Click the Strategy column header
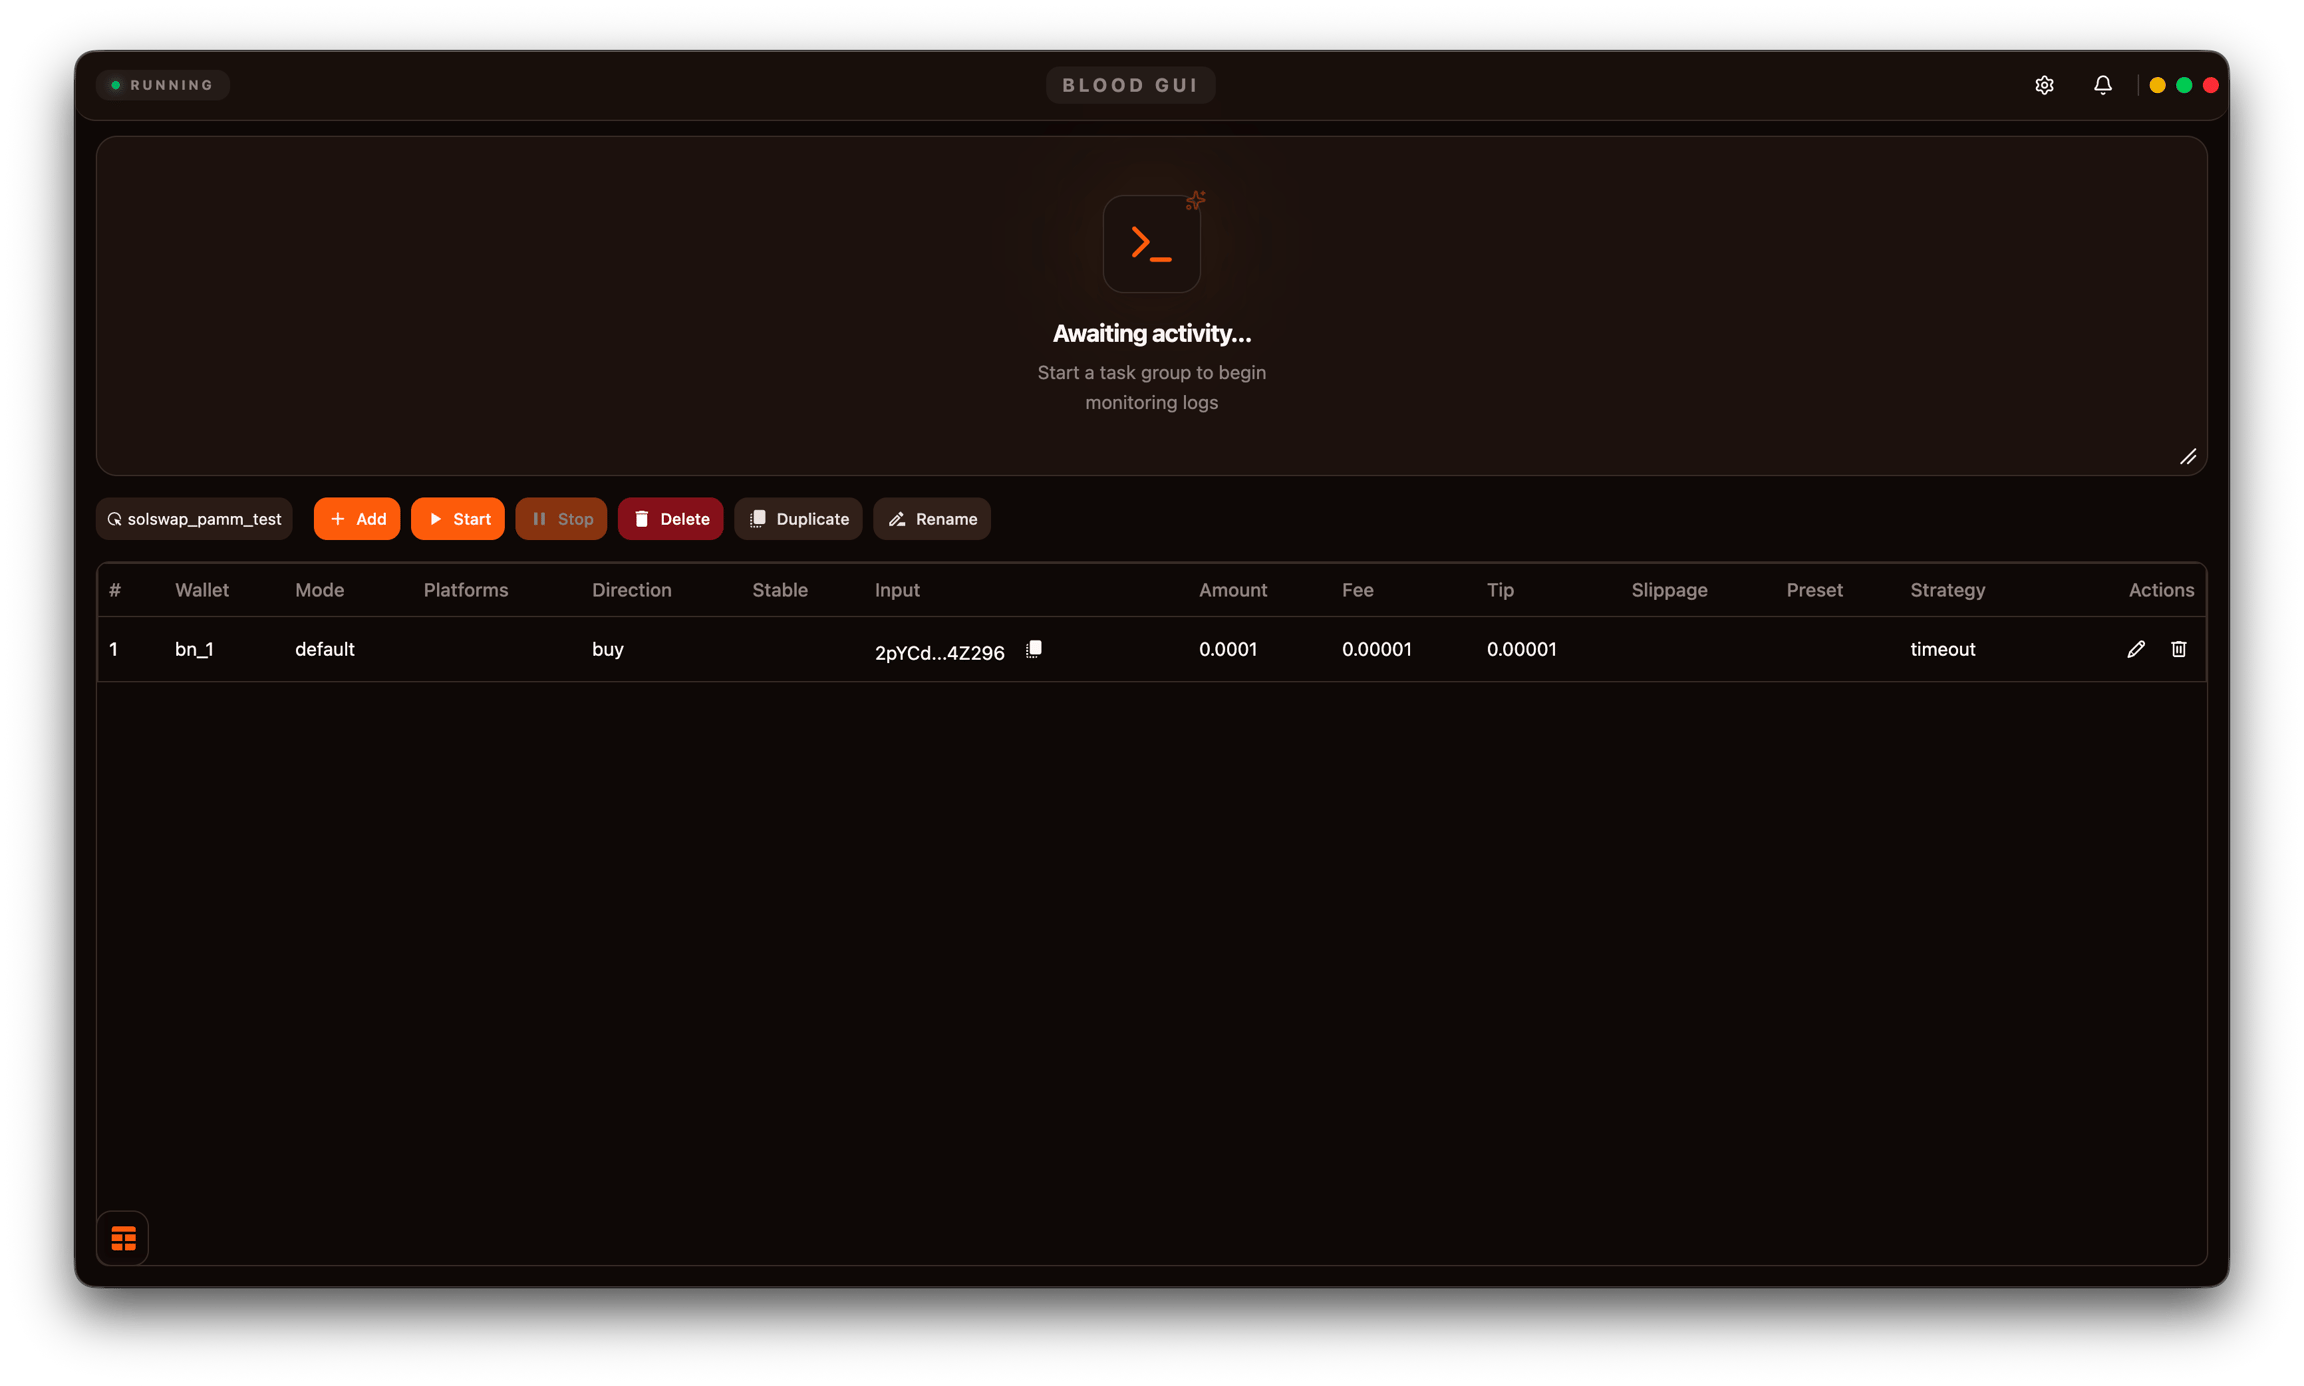The height and width of the screenshot is (1386, 2304). pyautogui.click(x=1947, y=590)
